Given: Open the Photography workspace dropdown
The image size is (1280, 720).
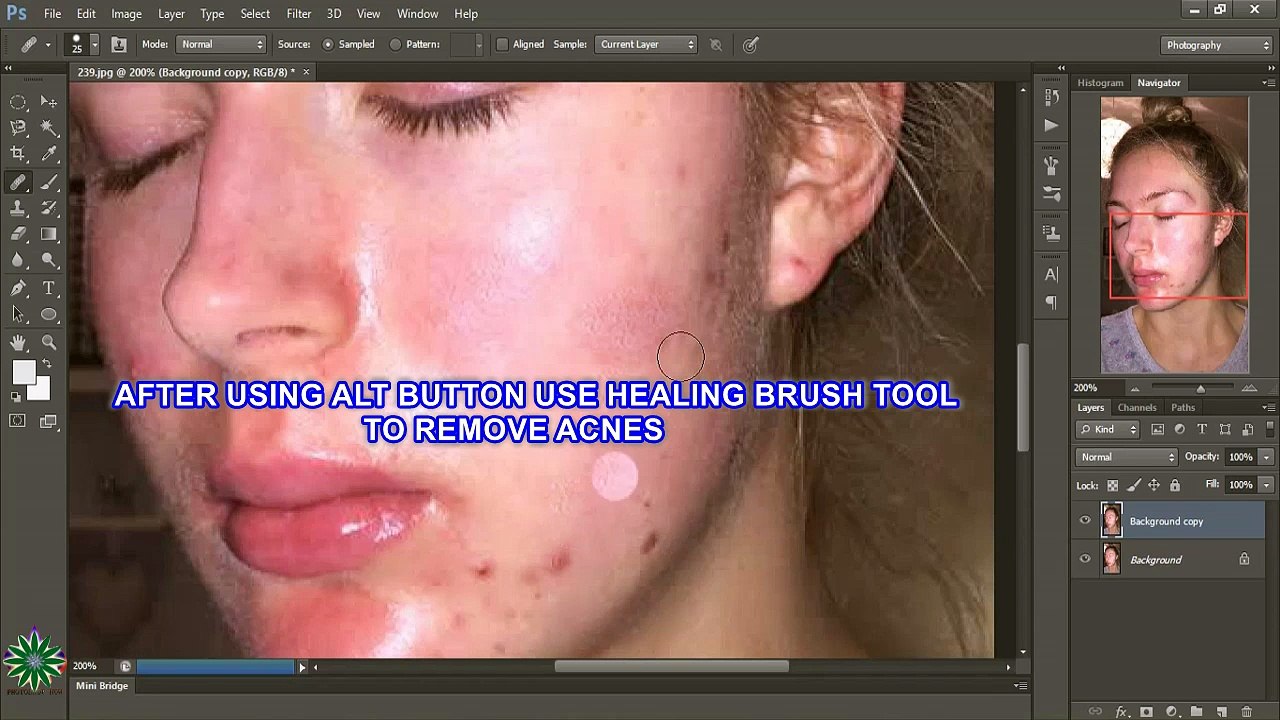Looking at the screenshot, I should pos(1217,45).
